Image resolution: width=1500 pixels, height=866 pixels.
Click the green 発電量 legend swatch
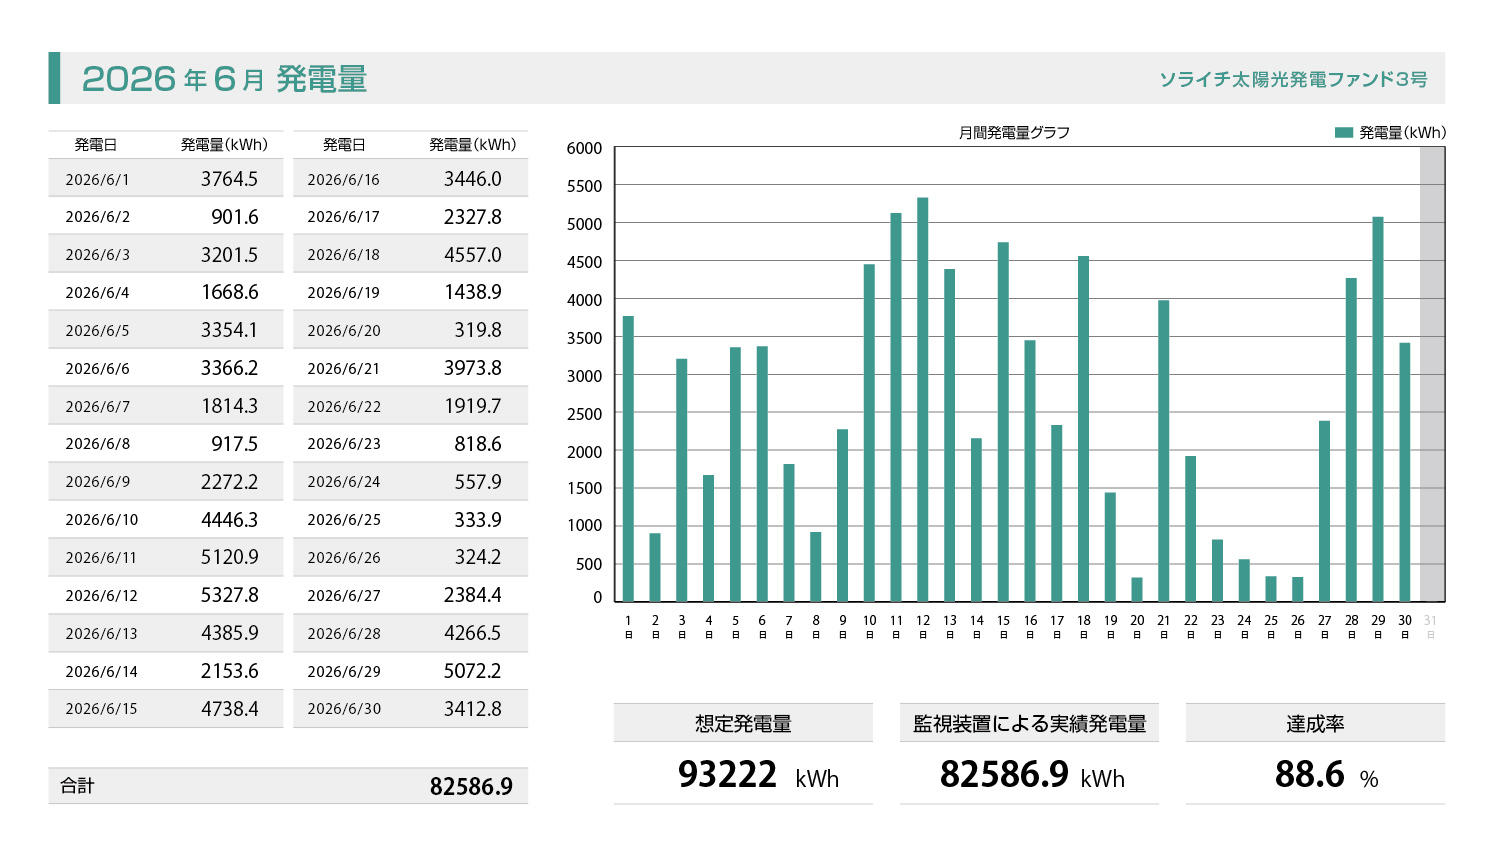pyautogui.click(x=1344, y=132)
